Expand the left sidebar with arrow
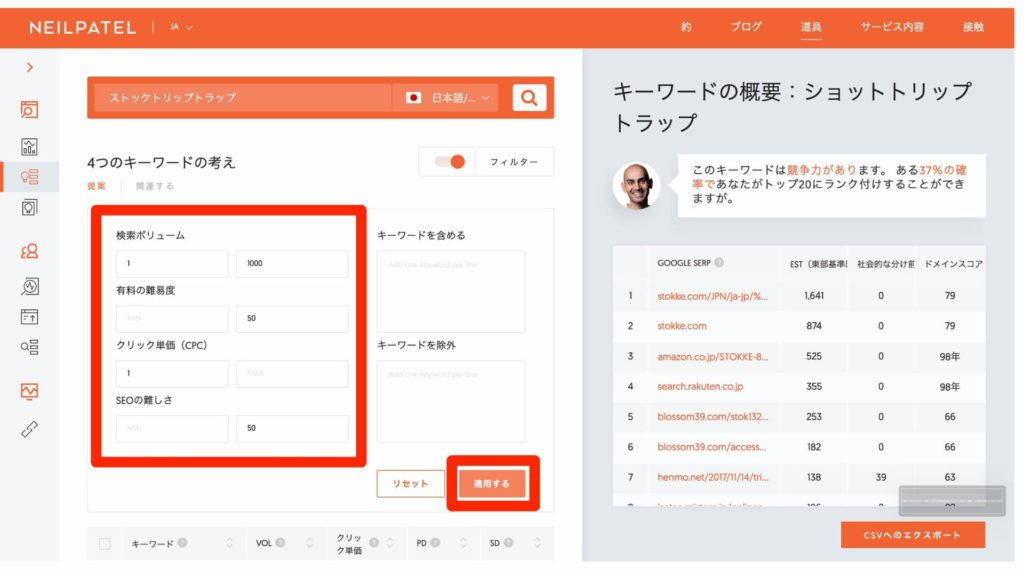 click(30, 67)
